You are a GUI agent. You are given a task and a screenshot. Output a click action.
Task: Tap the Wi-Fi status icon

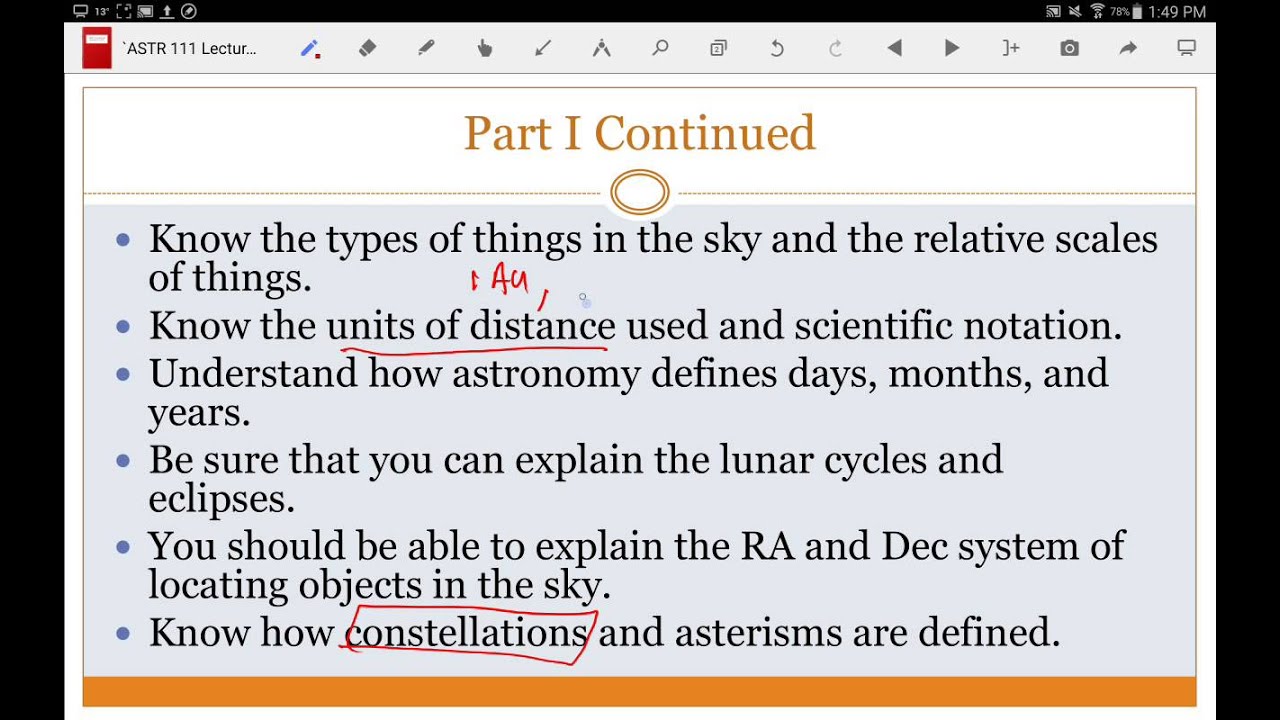pos(1097,12)
